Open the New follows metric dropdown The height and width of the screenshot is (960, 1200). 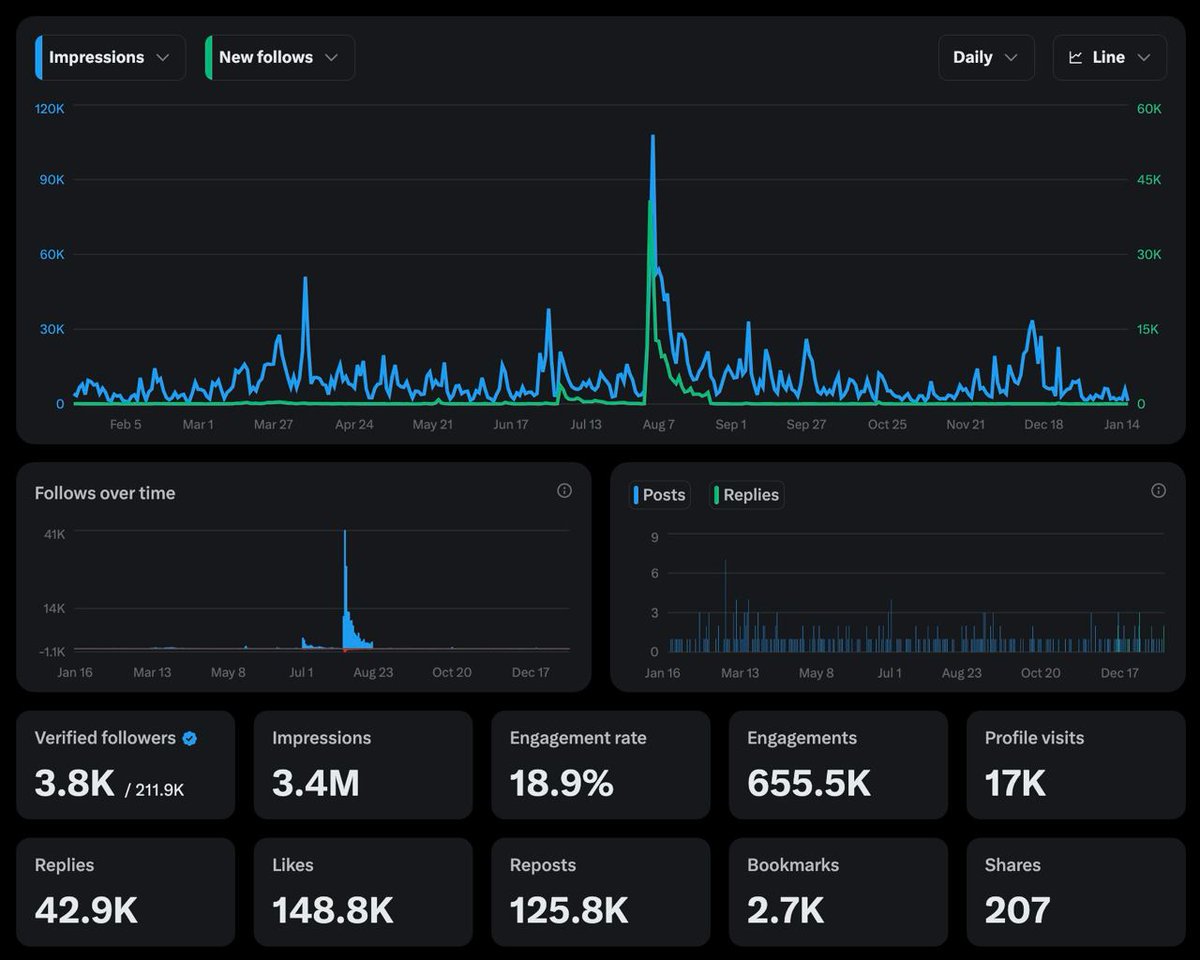[280, 58]
